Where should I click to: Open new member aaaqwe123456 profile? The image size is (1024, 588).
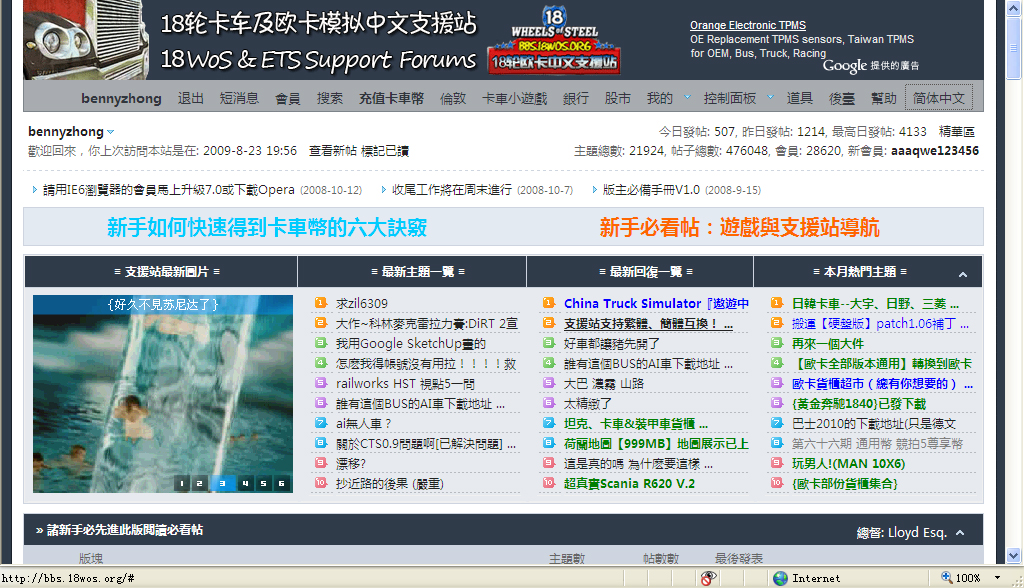935,151
